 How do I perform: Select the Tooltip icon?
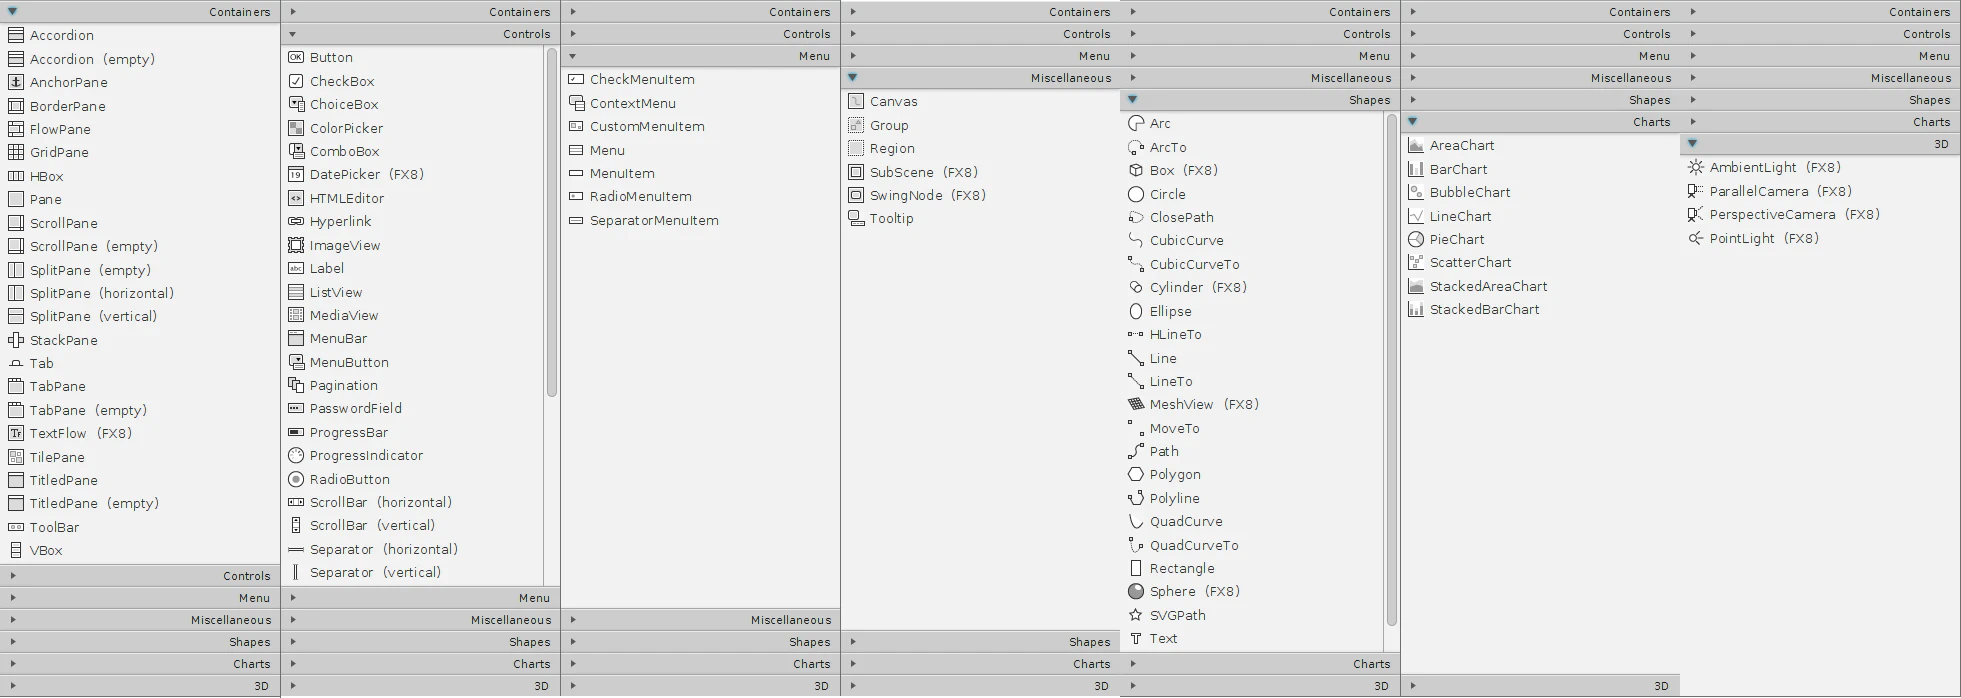856,218
